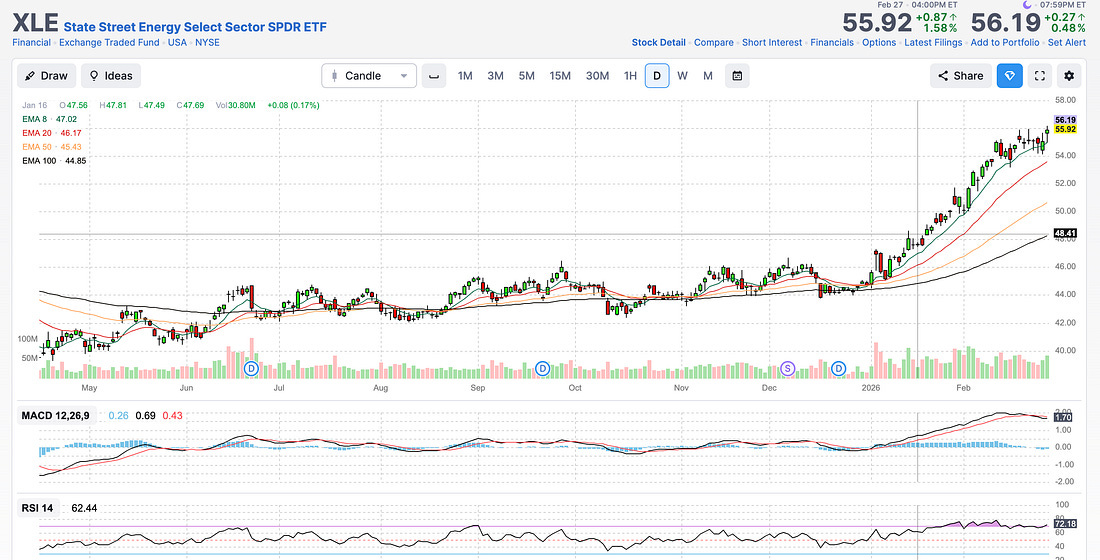The width and height of the screenshot is (1100, 560).
Task: Click the moon after-hours icon
Action: pos(1027,5)
